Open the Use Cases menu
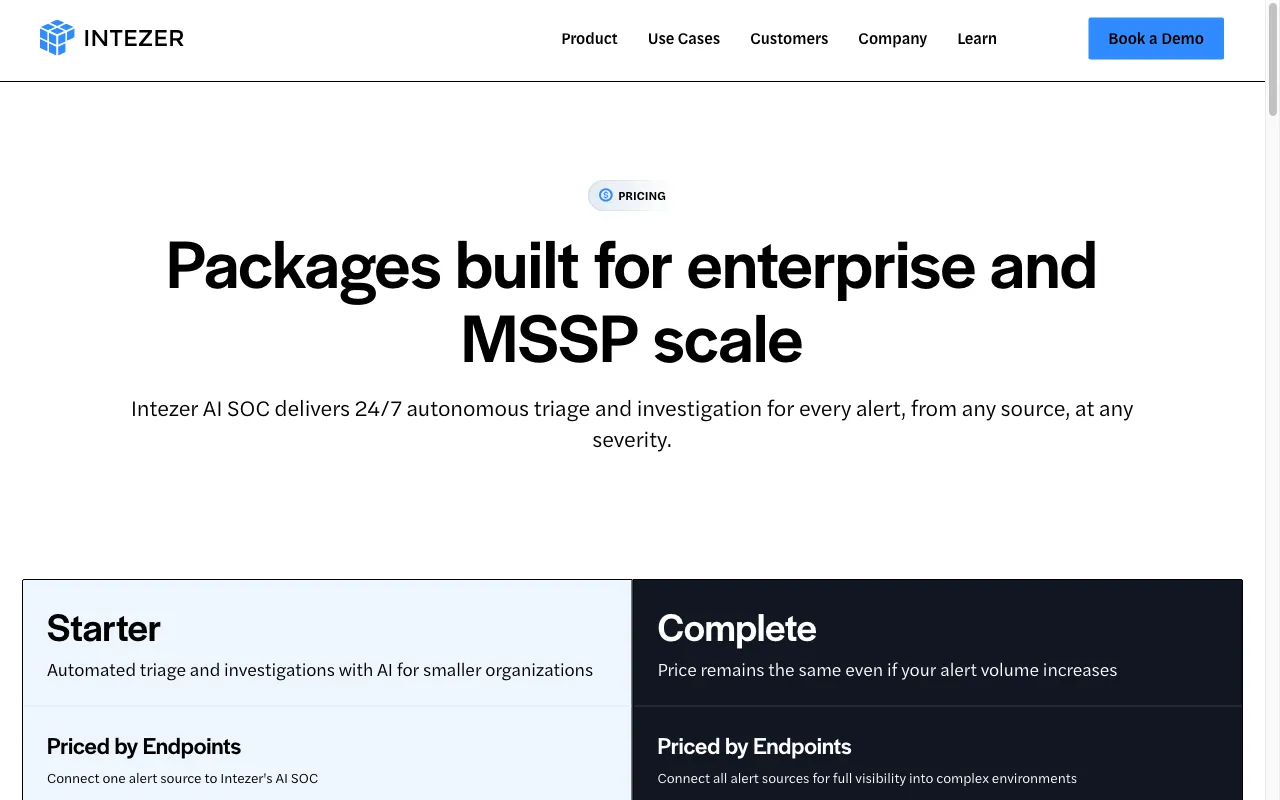The width and height of the screenshot is (1280, 800). click(x=684, y=38)
